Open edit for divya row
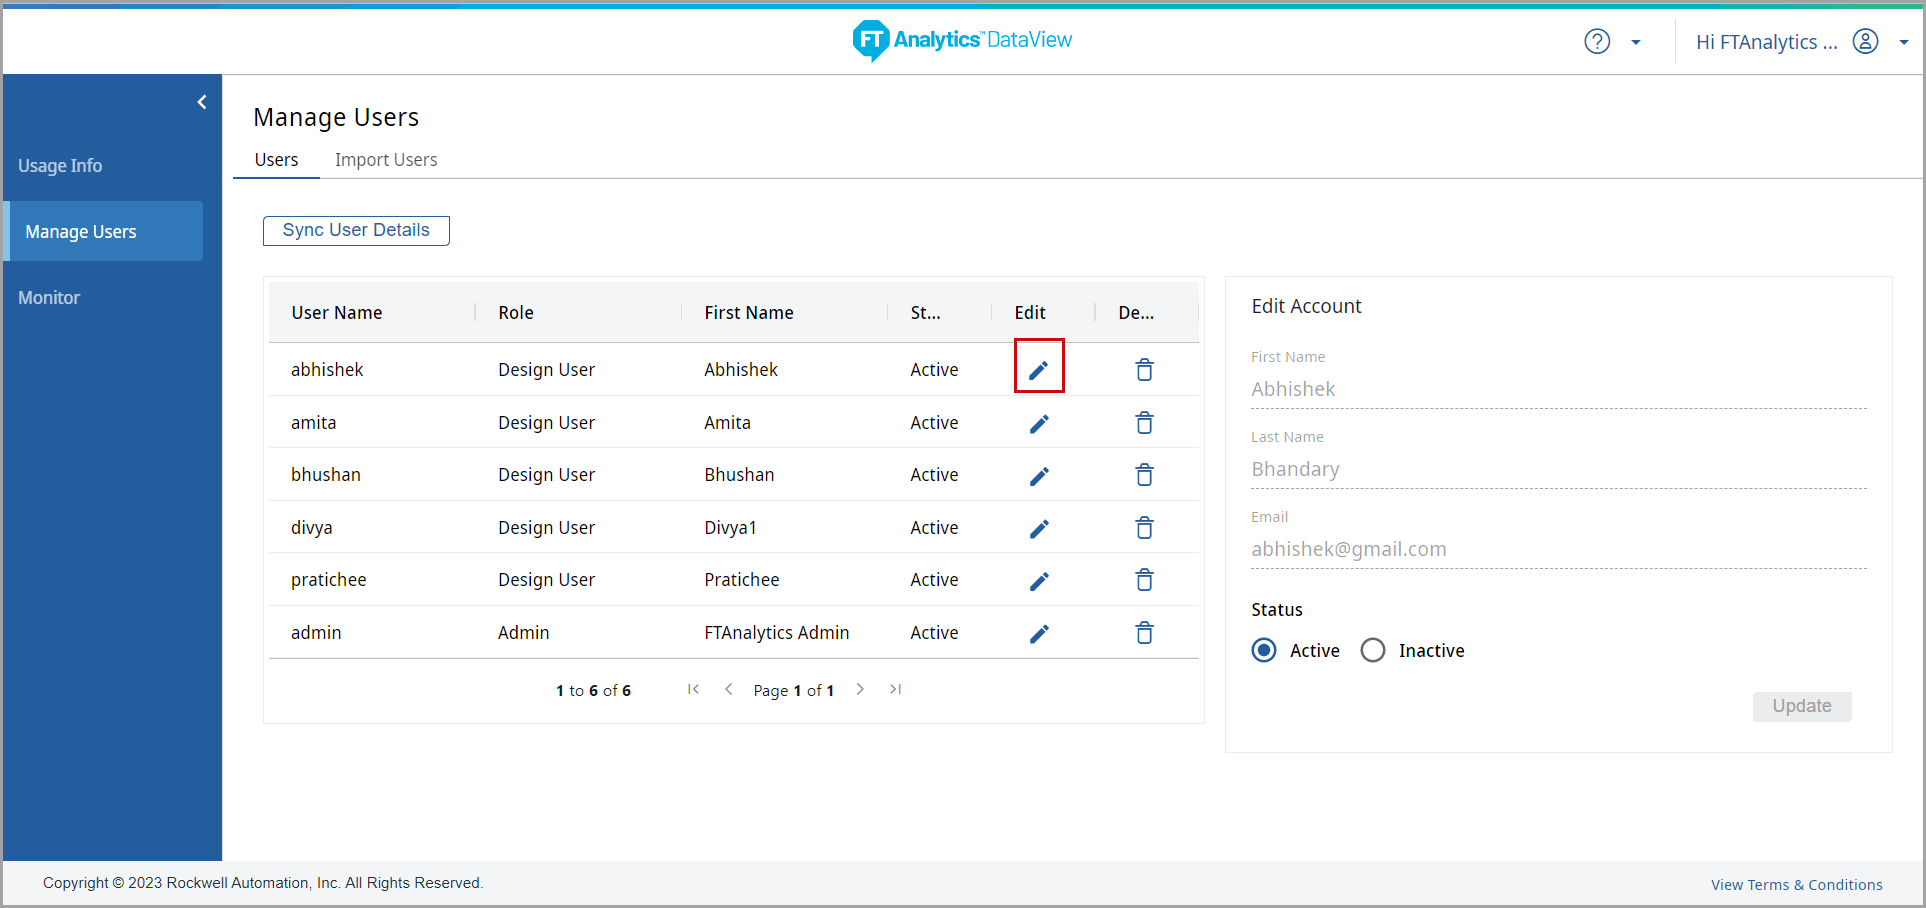Viewport: 1926px width, 908px height. coord(1039,528)
